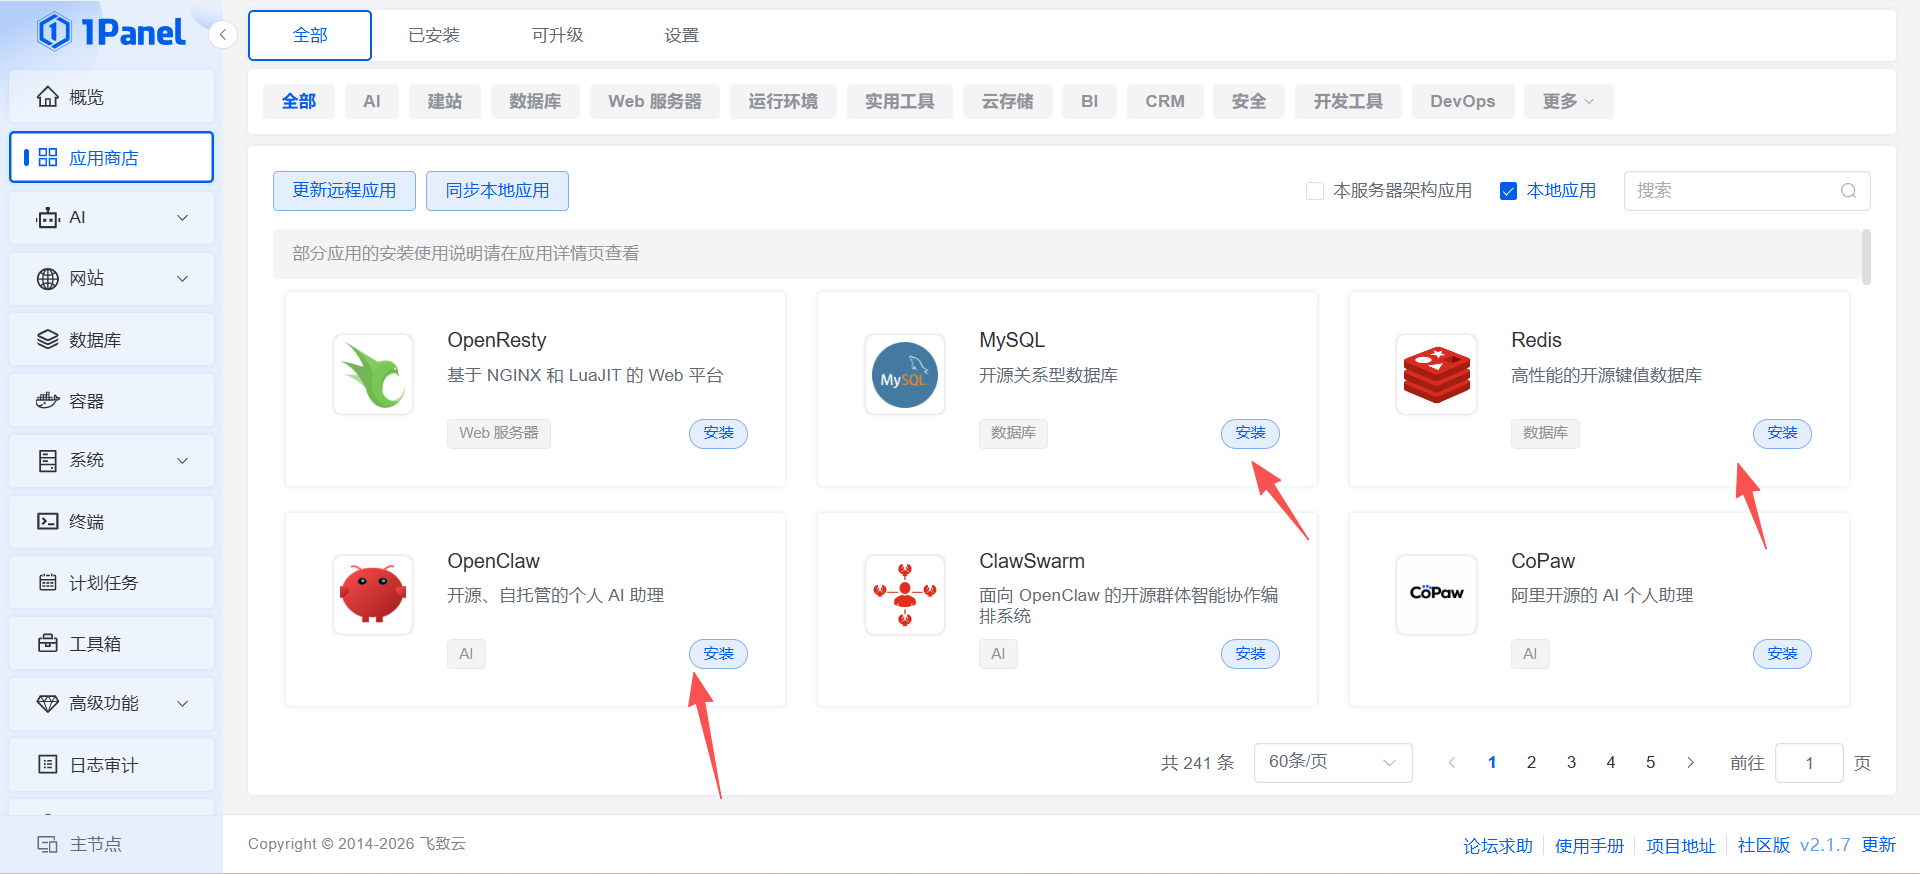This screenshot has width=1920, height=874.
Task: Open the 60条/页 page size dropdown
Action: point(1333,763)
